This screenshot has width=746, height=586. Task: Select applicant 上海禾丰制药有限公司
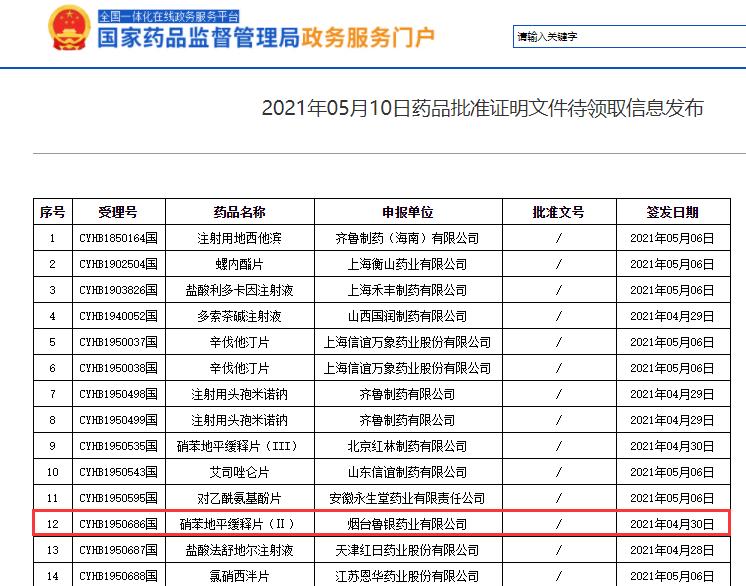[407, 290]
